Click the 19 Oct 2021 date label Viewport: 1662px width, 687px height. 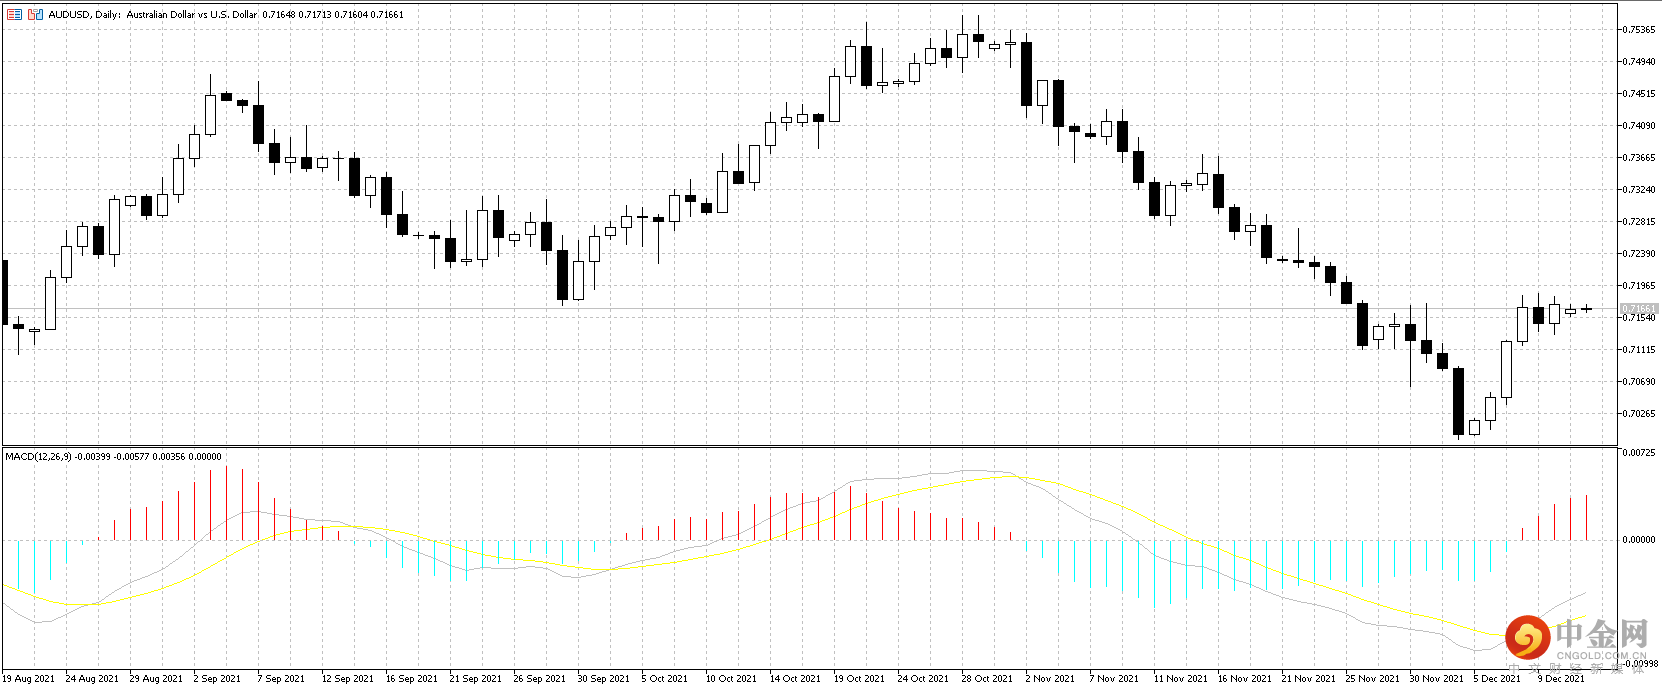(860, 678)
